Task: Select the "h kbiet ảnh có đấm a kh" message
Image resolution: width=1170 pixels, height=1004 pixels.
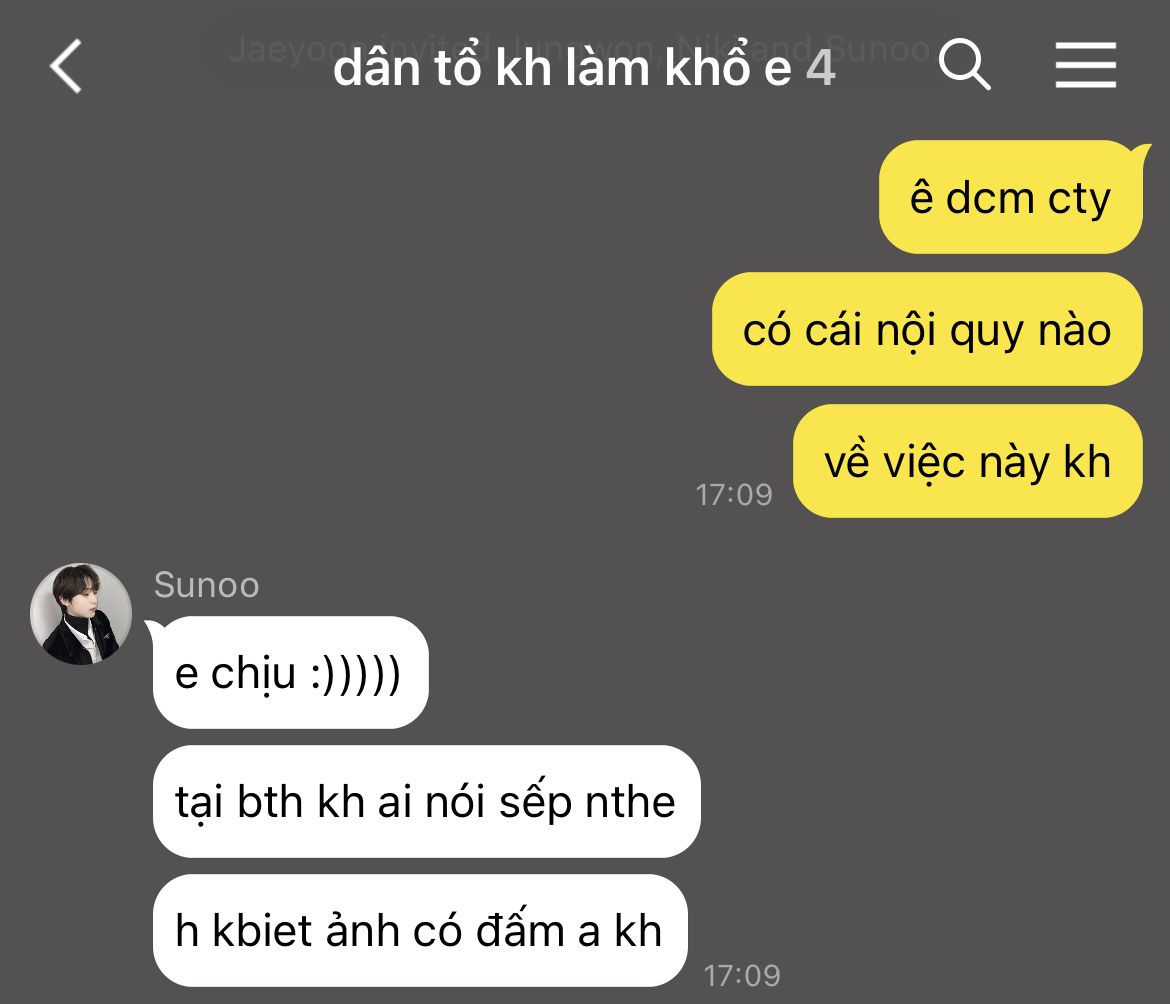Action: tap(419, 931)
